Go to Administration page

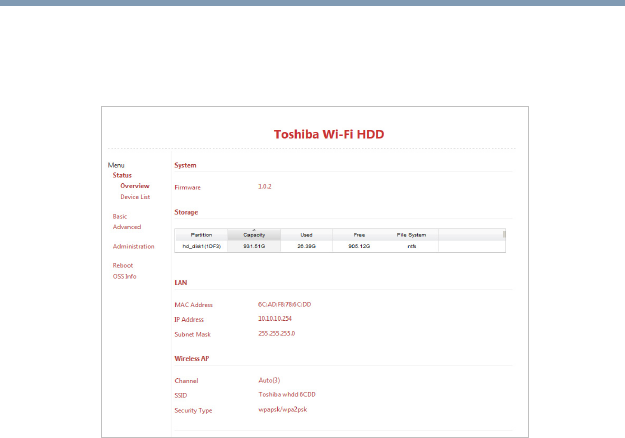tap(133, 246)
